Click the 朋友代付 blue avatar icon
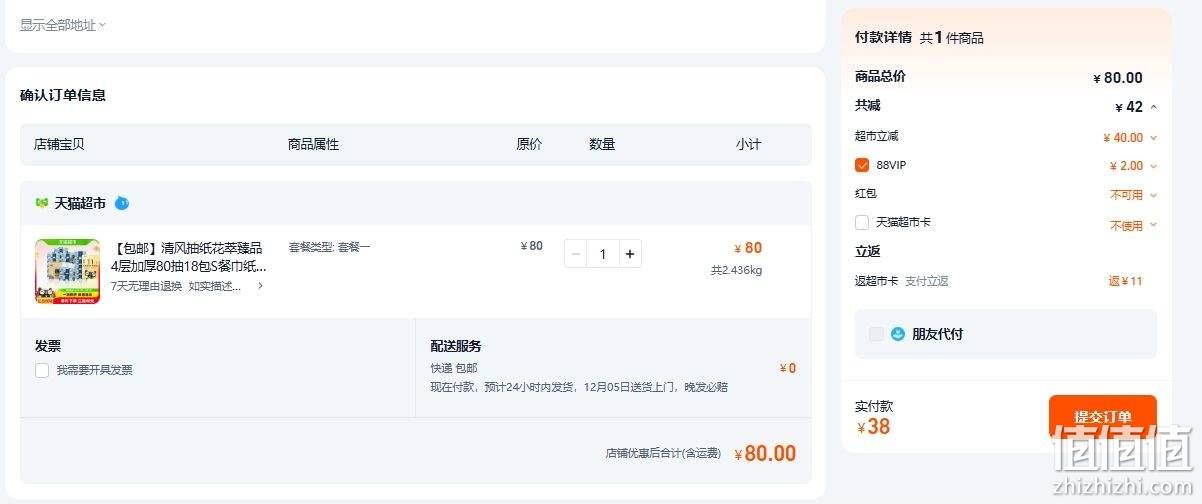 coord(898,334)
